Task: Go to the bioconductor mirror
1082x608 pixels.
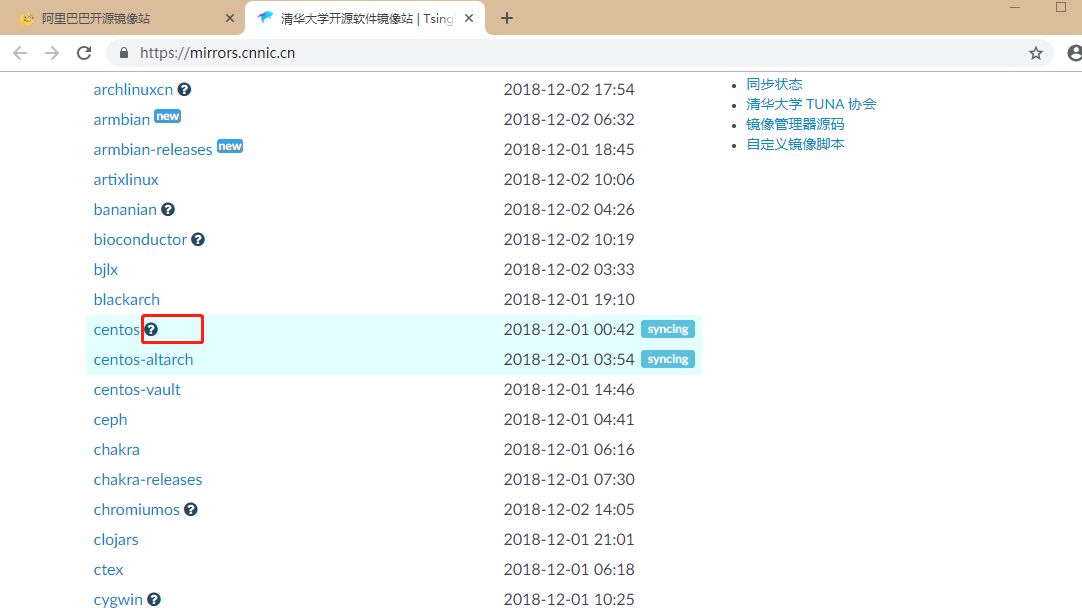Action: [x=140, y=239]
